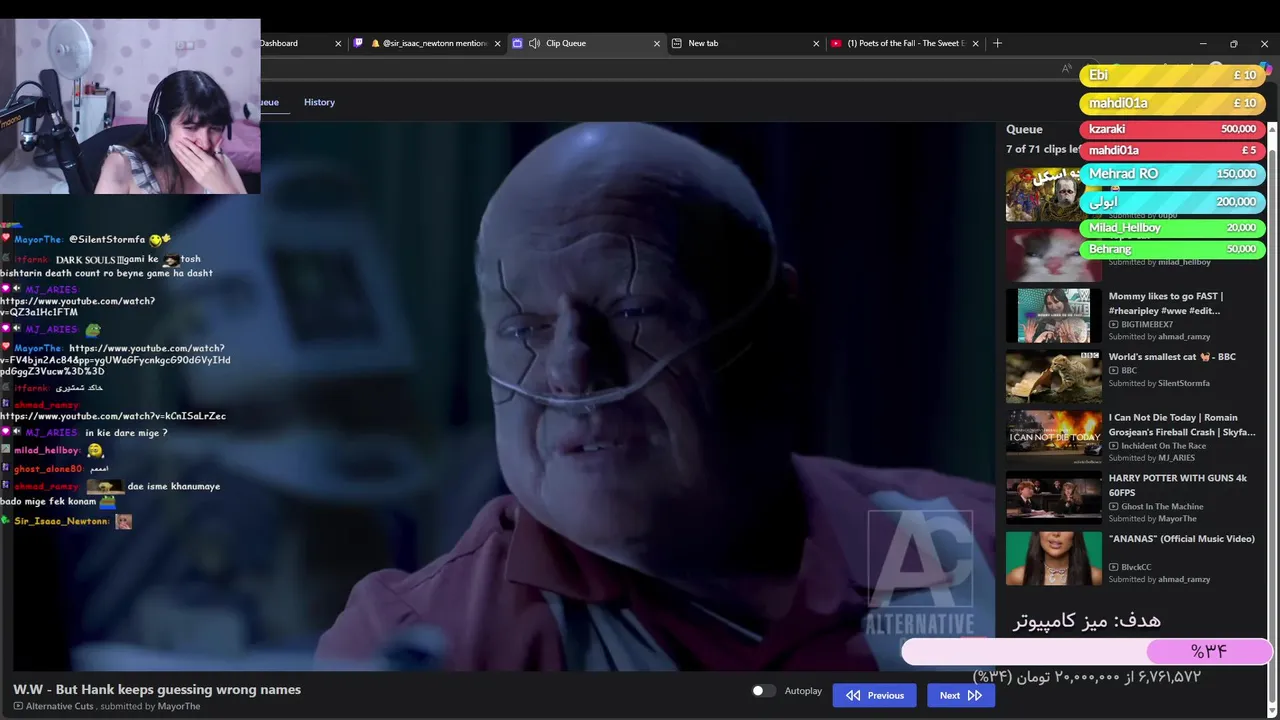1280x720 pixels.
Task: Click 'Submitted by SilentStormfa' text
Action: pyautogui.click(x=1159, y=383)
